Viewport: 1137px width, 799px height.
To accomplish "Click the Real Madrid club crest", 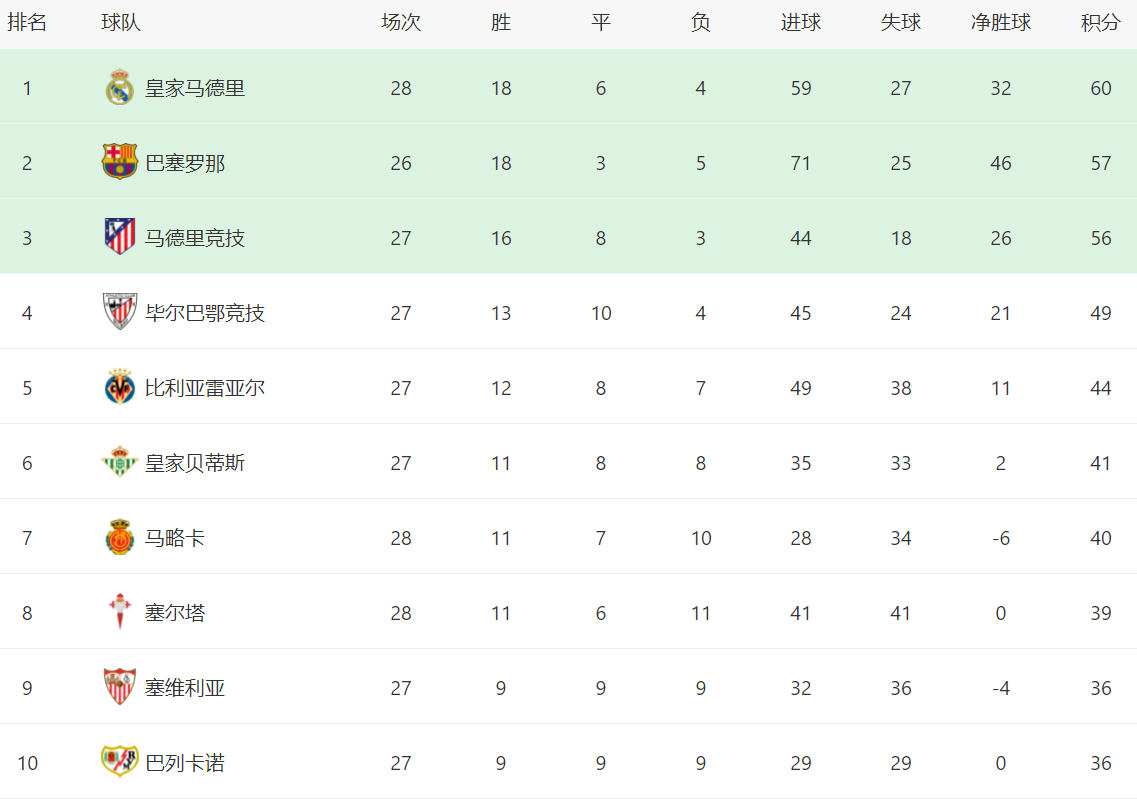I will (x=120, y=88).
